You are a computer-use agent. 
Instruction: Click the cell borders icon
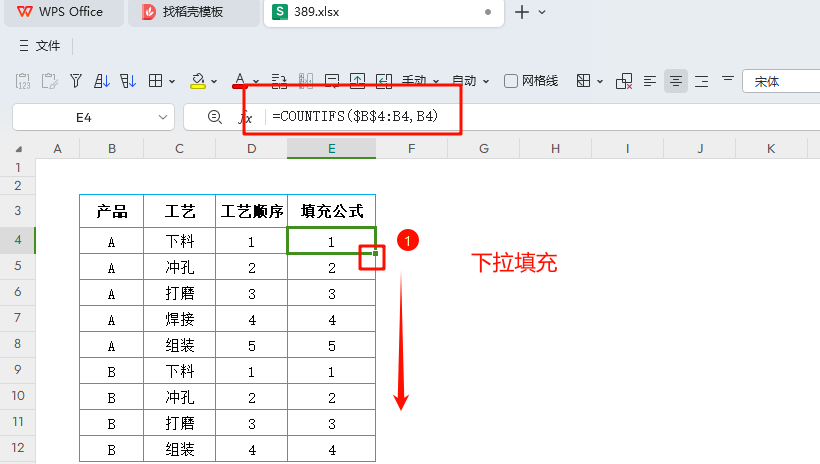pos(155,81)
